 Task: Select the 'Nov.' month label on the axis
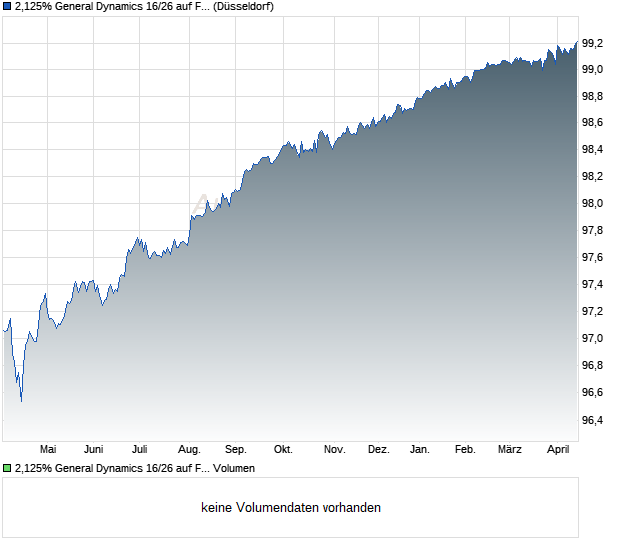335,449
